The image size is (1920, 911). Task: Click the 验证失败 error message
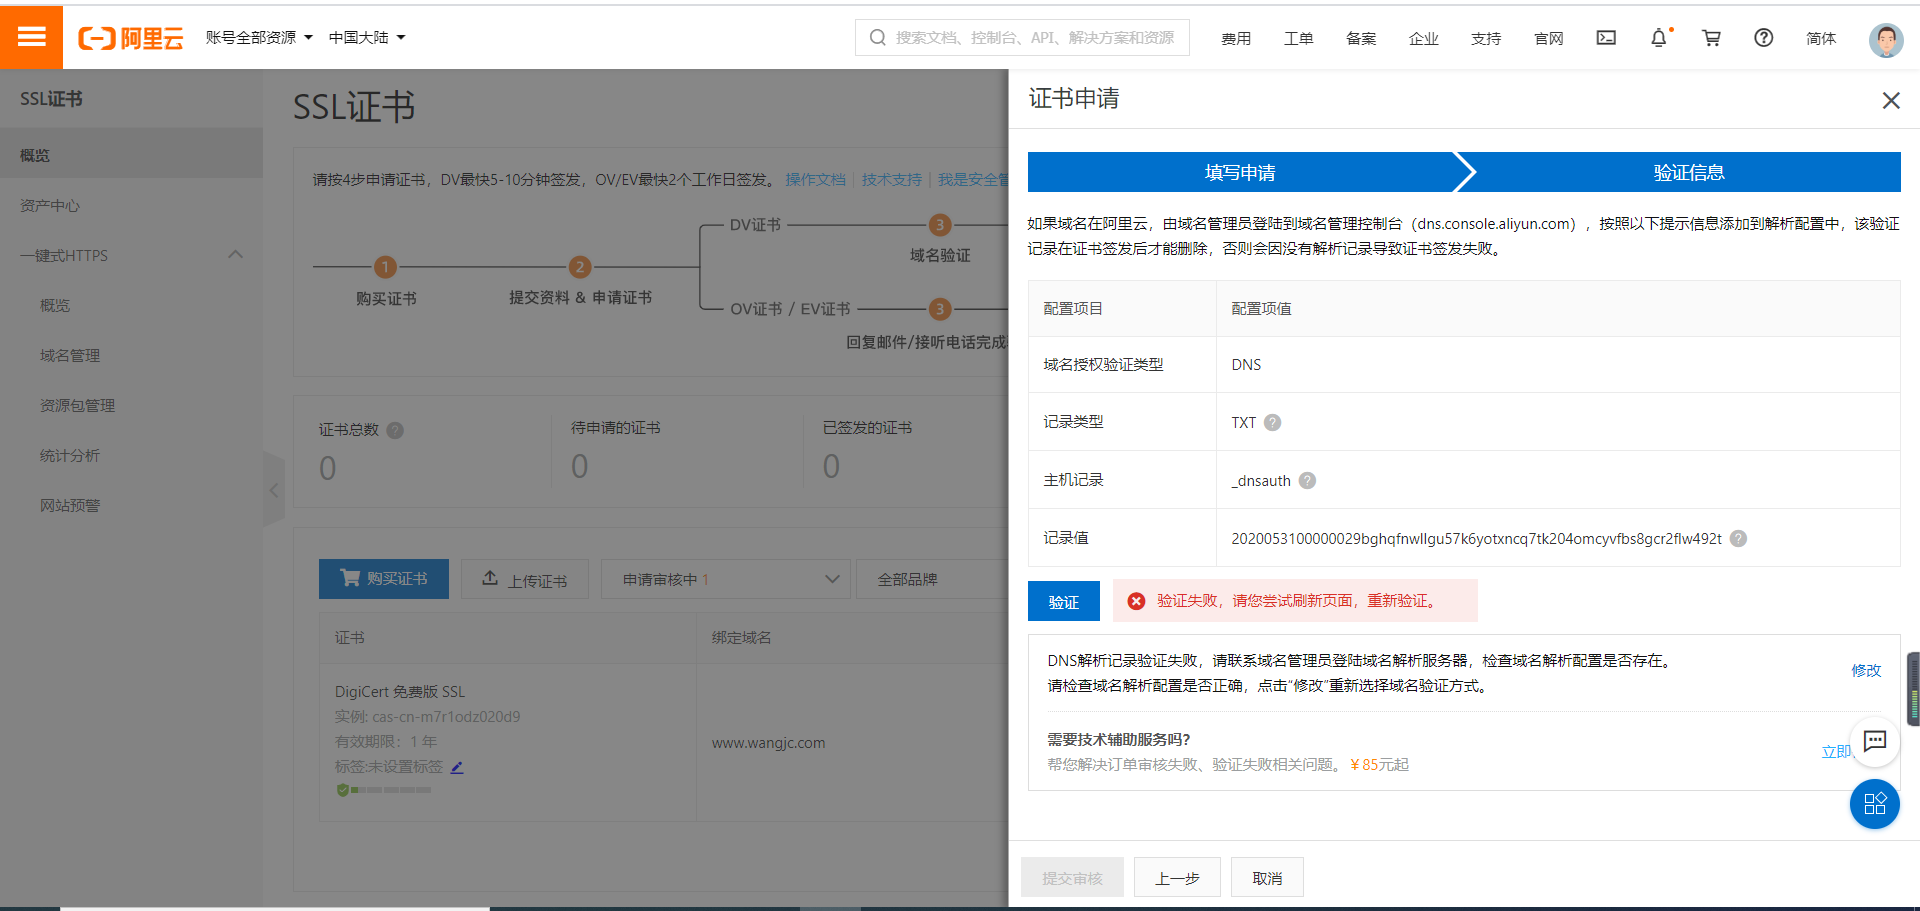[x=1295, y=601]
